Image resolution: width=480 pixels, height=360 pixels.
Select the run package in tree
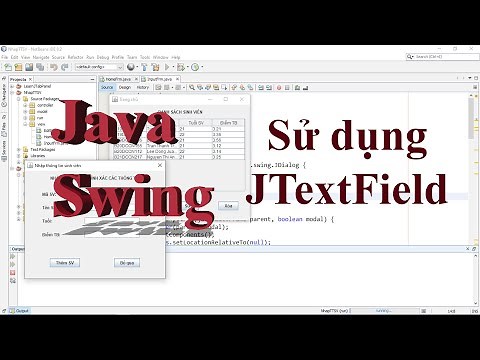40,118
